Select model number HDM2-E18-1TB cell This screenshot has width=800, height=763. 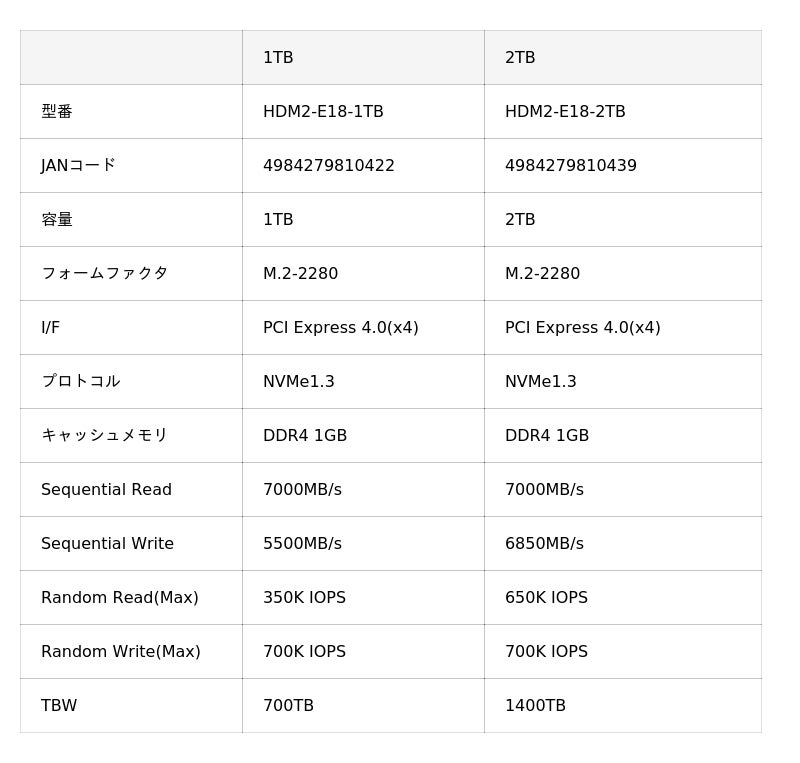click(x=323, y=112)
